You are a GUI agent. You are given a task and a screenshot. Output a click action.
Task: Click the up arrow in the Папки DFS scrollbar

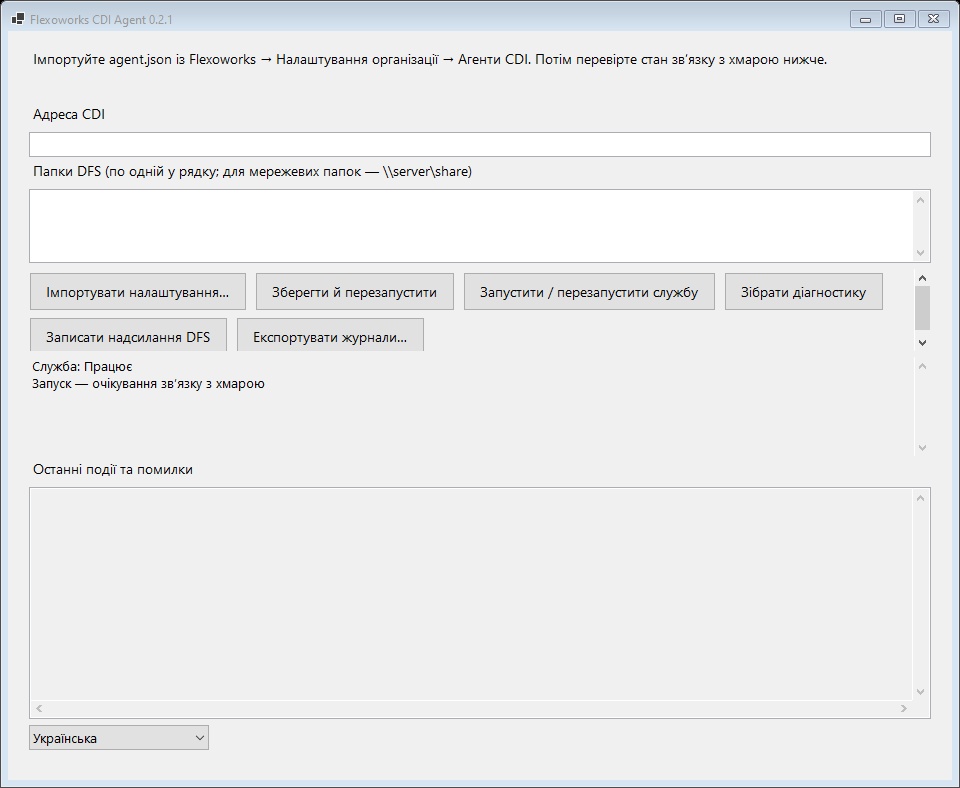click(920, 200)
